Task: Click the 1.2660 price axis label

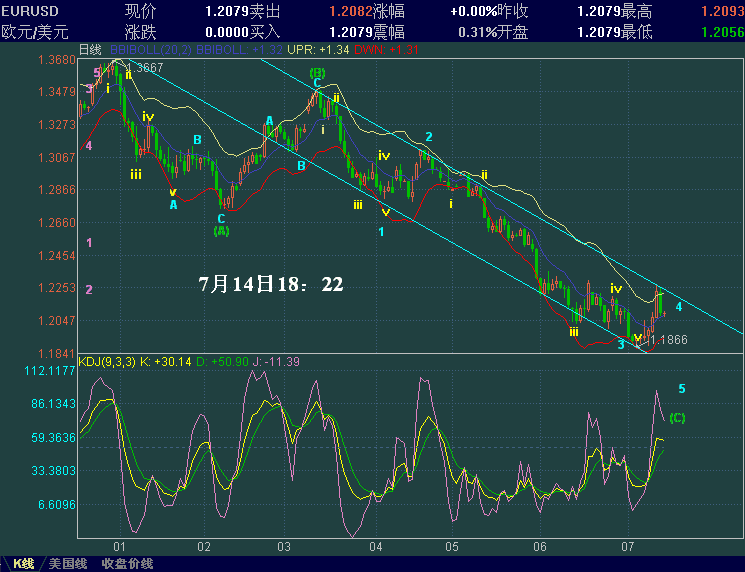Action: 57,223
